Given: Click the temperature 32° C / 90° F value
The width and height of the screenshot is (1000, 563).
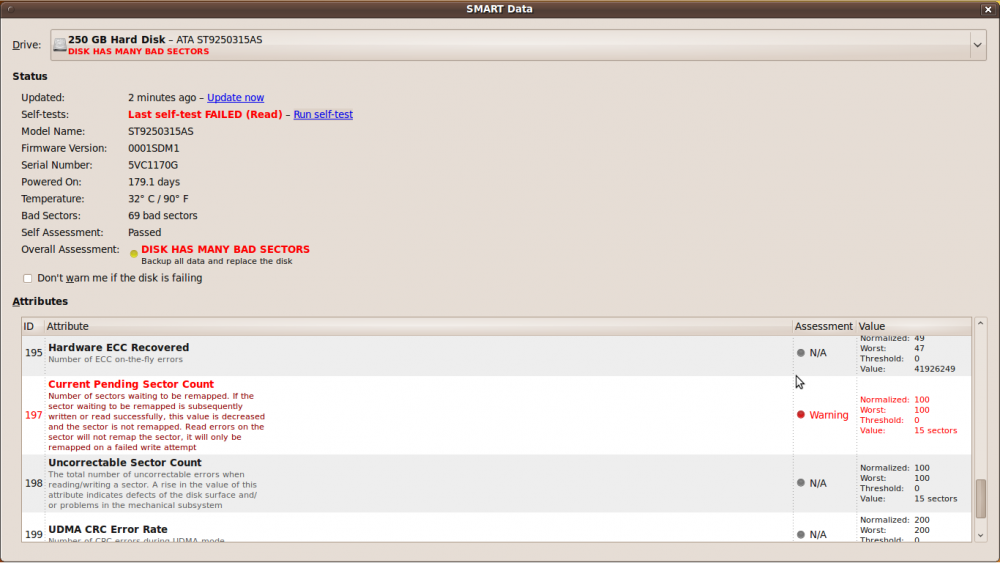Looking at the screenshot, I should click(158, 199).
